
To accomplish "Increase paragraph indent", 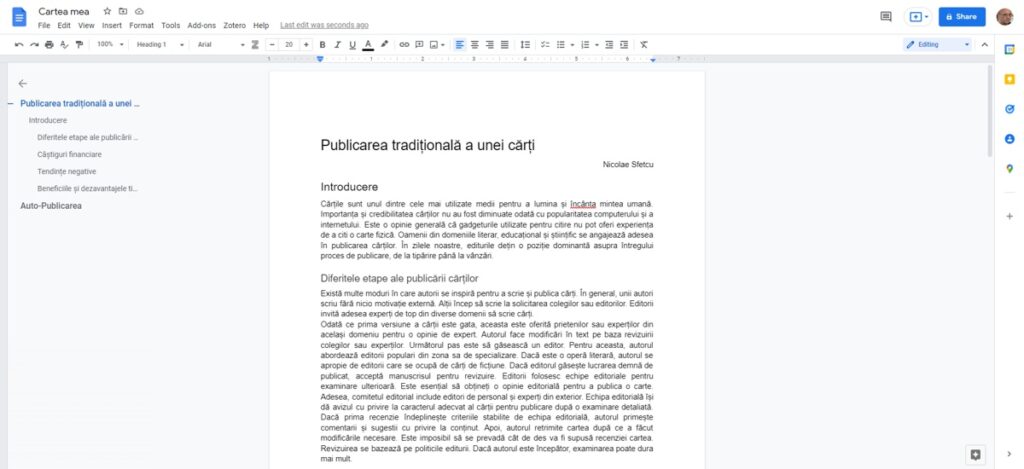I will click(624, 44).
